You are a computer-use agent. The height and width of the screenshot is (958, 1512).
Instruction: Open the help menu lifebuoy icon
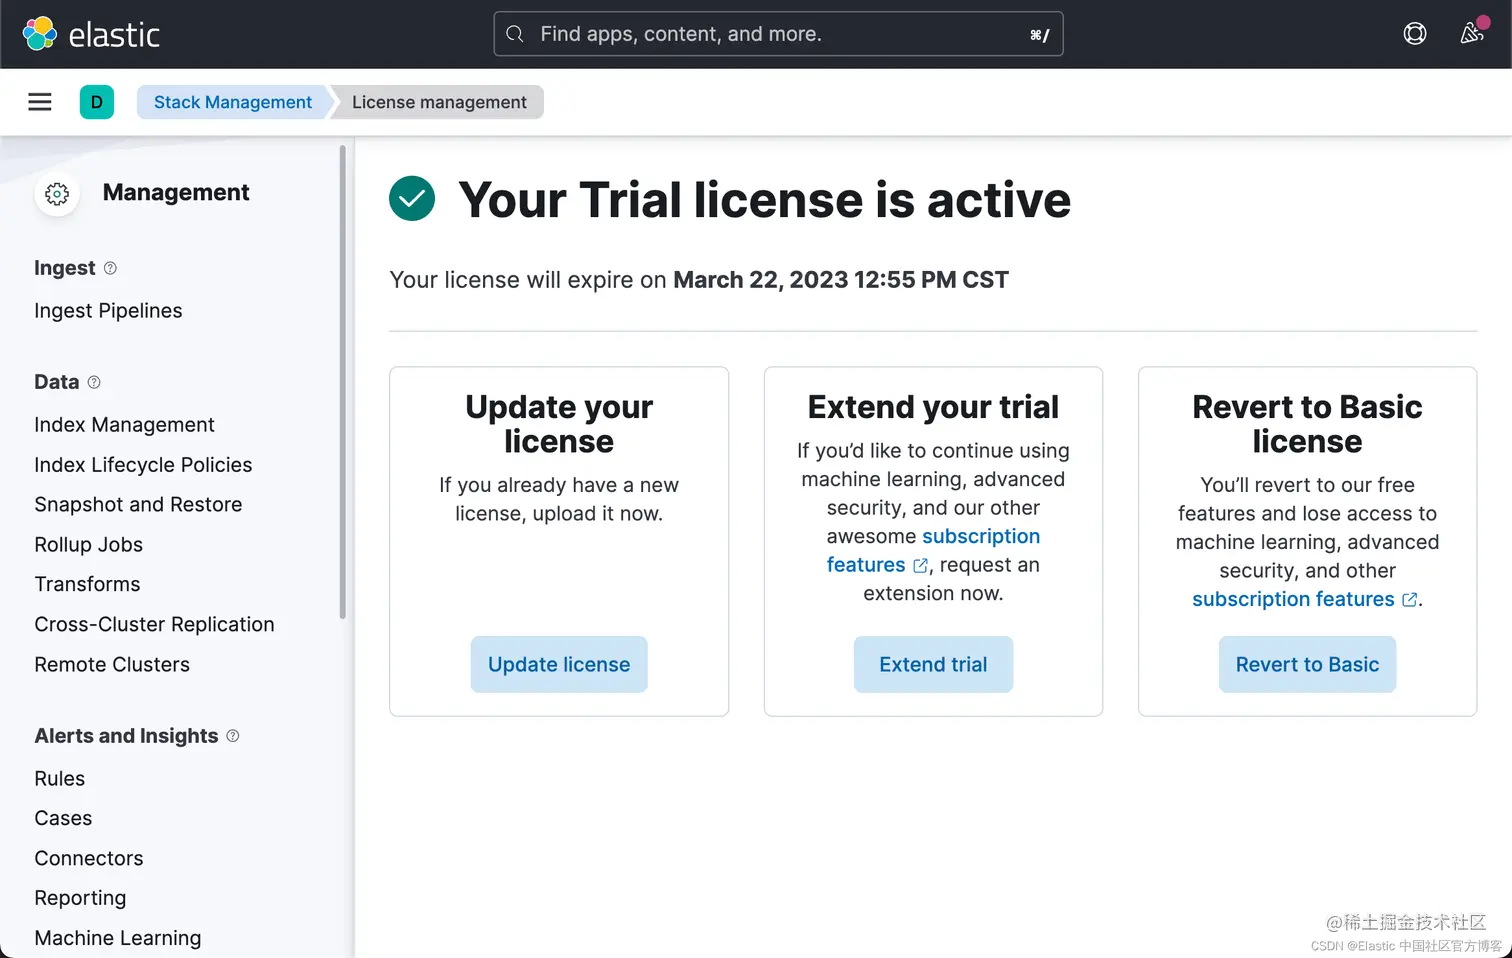(1415, 34)
